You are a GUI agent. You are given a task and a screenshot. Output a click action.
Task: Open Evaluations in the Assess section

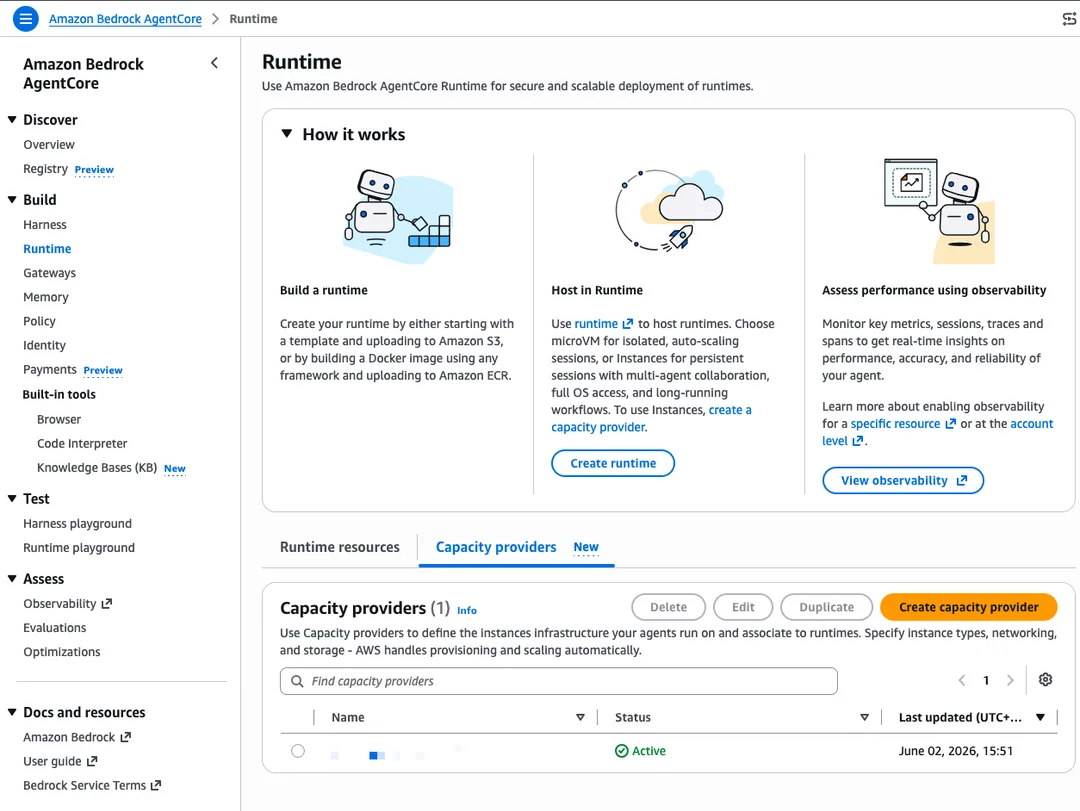(54, 628)
